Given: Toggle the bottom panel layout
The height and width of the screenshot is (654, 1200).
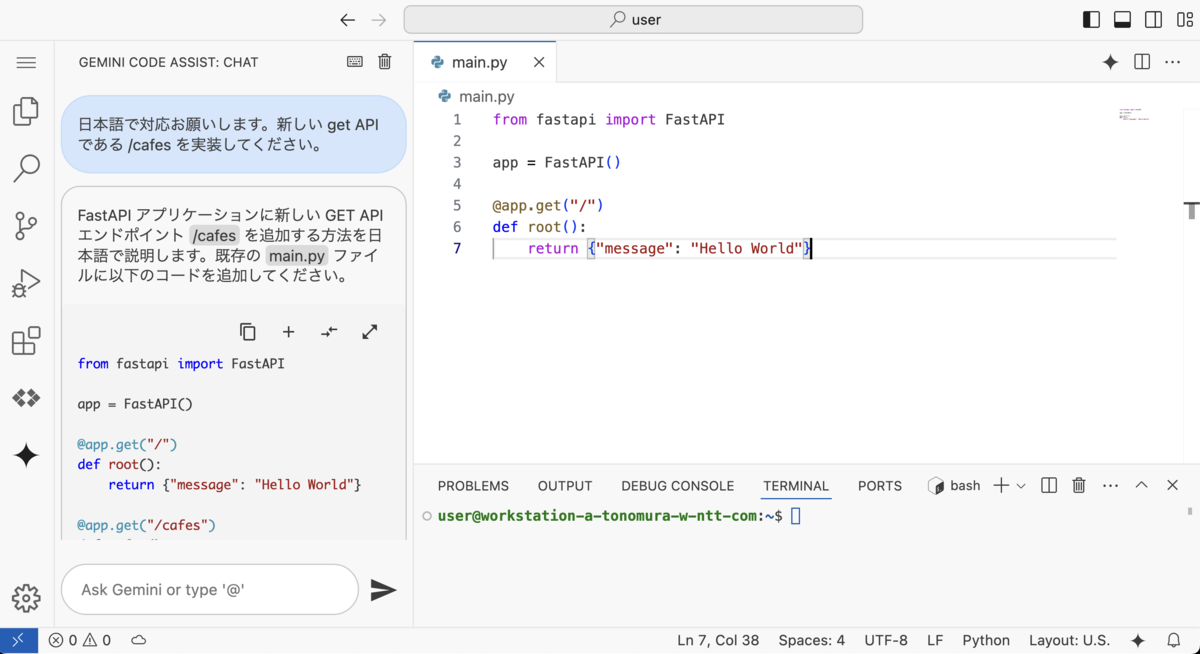Looking at the screenshot, I should pyautogui.click(x=1123, y=20).
